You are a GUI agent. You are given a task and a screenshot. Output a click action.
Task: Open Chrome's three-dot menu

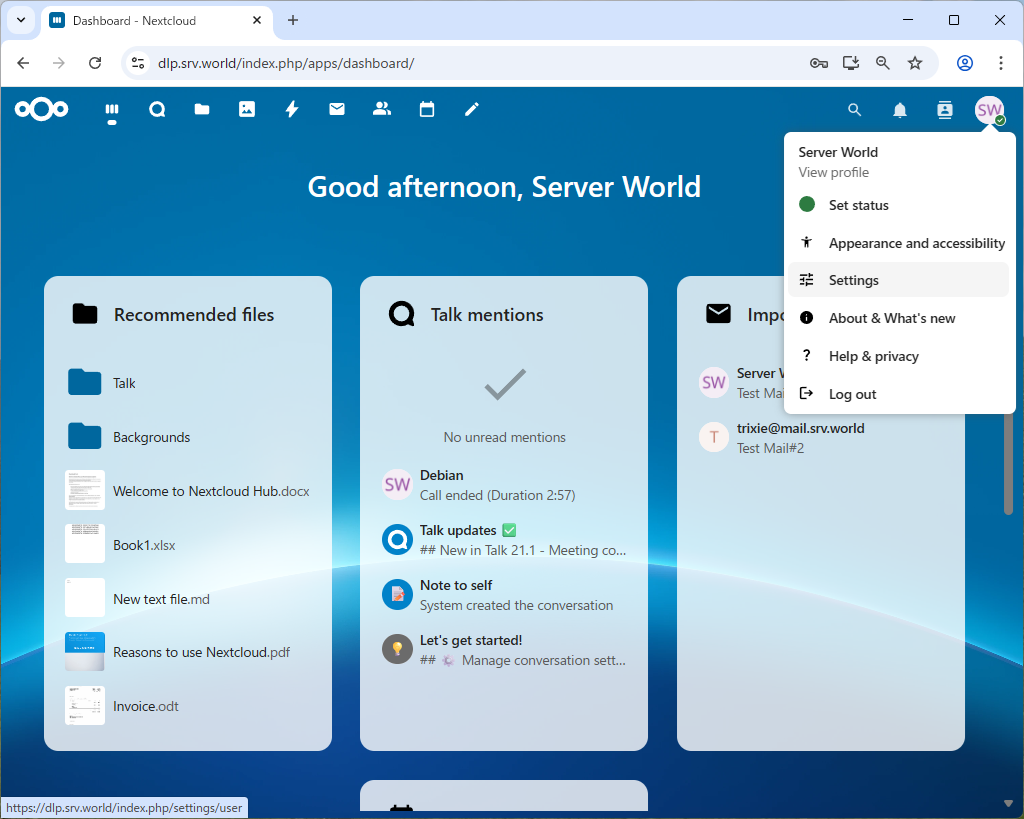tap(1001, 63)
